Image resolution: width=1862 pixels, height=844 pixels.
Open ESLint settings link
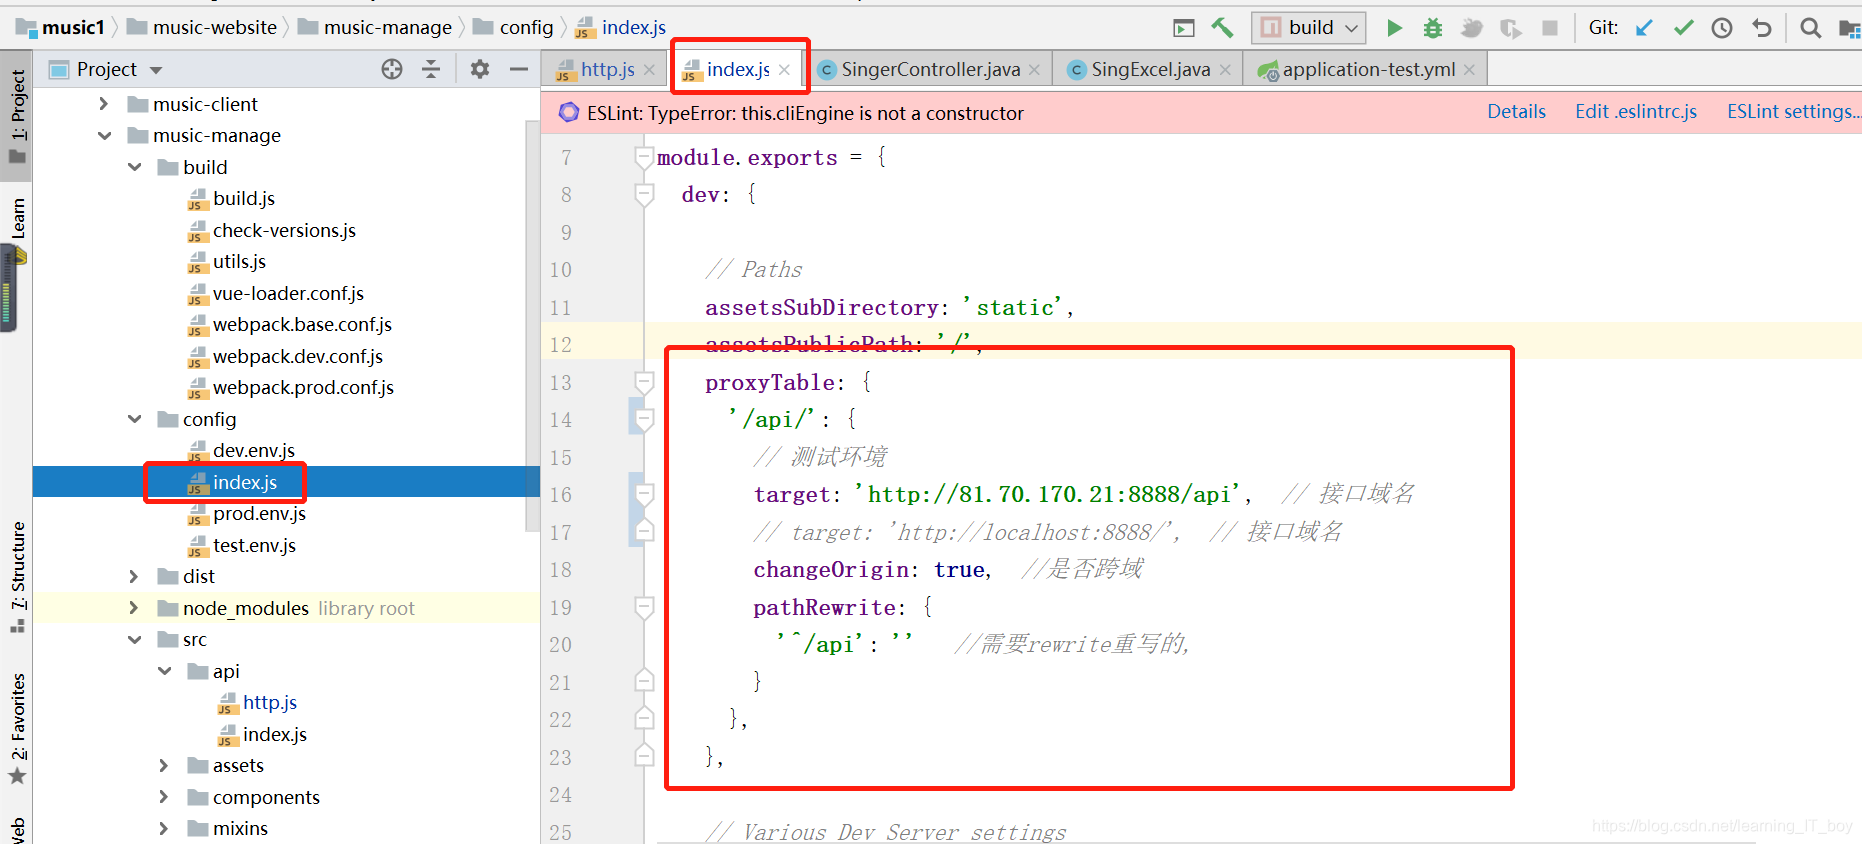pos(1793,112)
